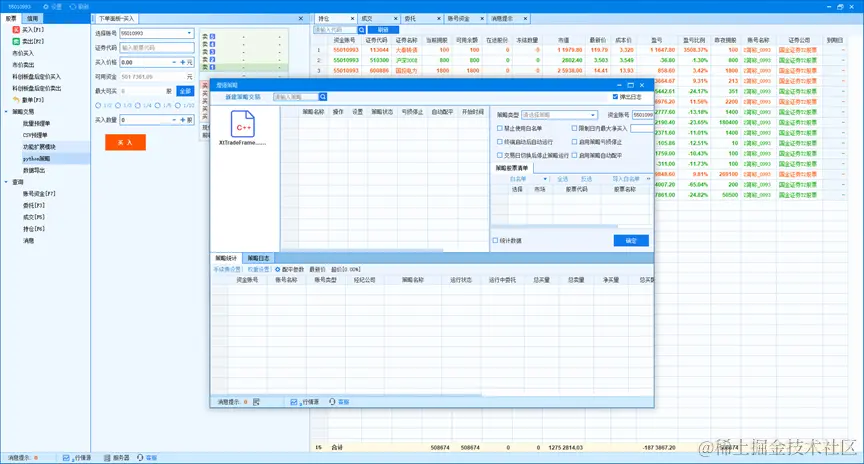The height and width of the screenshot is (464, 864).
Task: Close the 消息提示 tab with its X
Action: [x=525, y=19]
